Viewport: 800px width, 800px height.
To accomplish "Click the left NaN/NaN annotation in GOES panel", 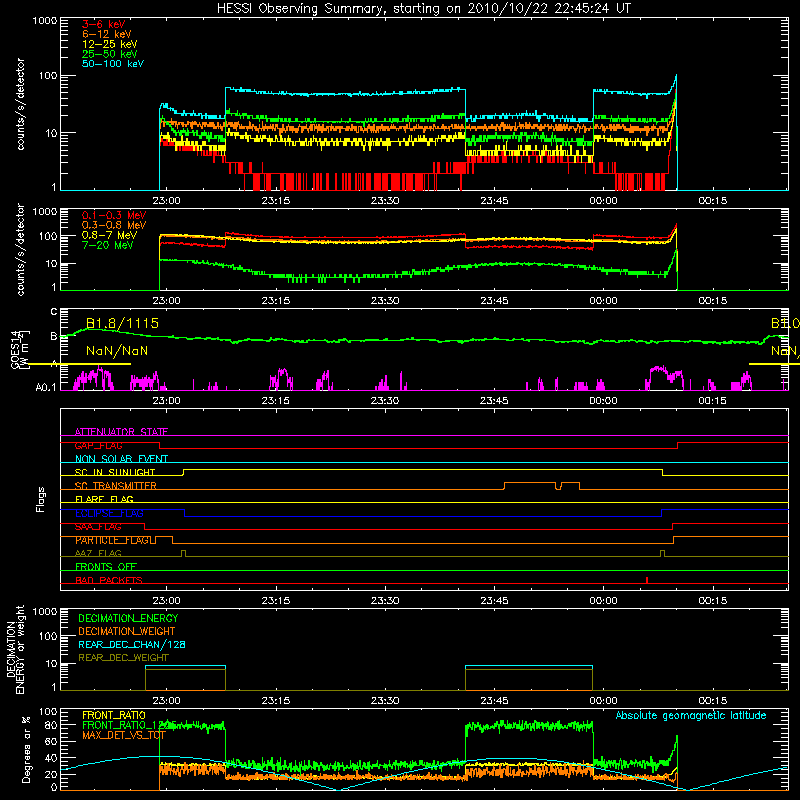I will point(117,351).
